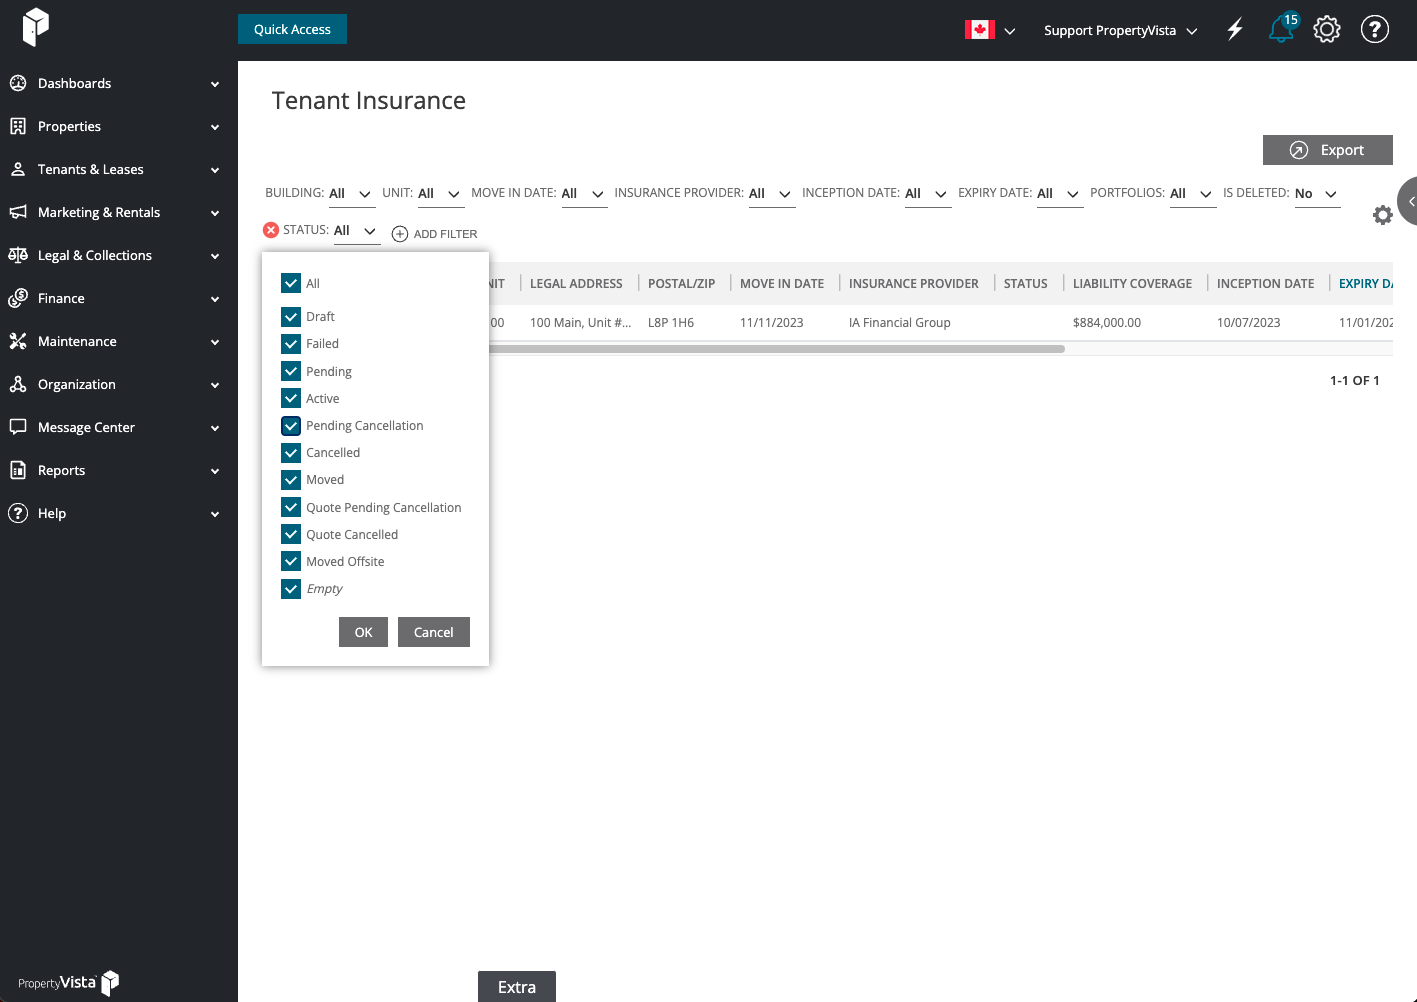Expand the Tenants & Leases menu
Screen dimensions: 1417x1002
pos(215,170)
